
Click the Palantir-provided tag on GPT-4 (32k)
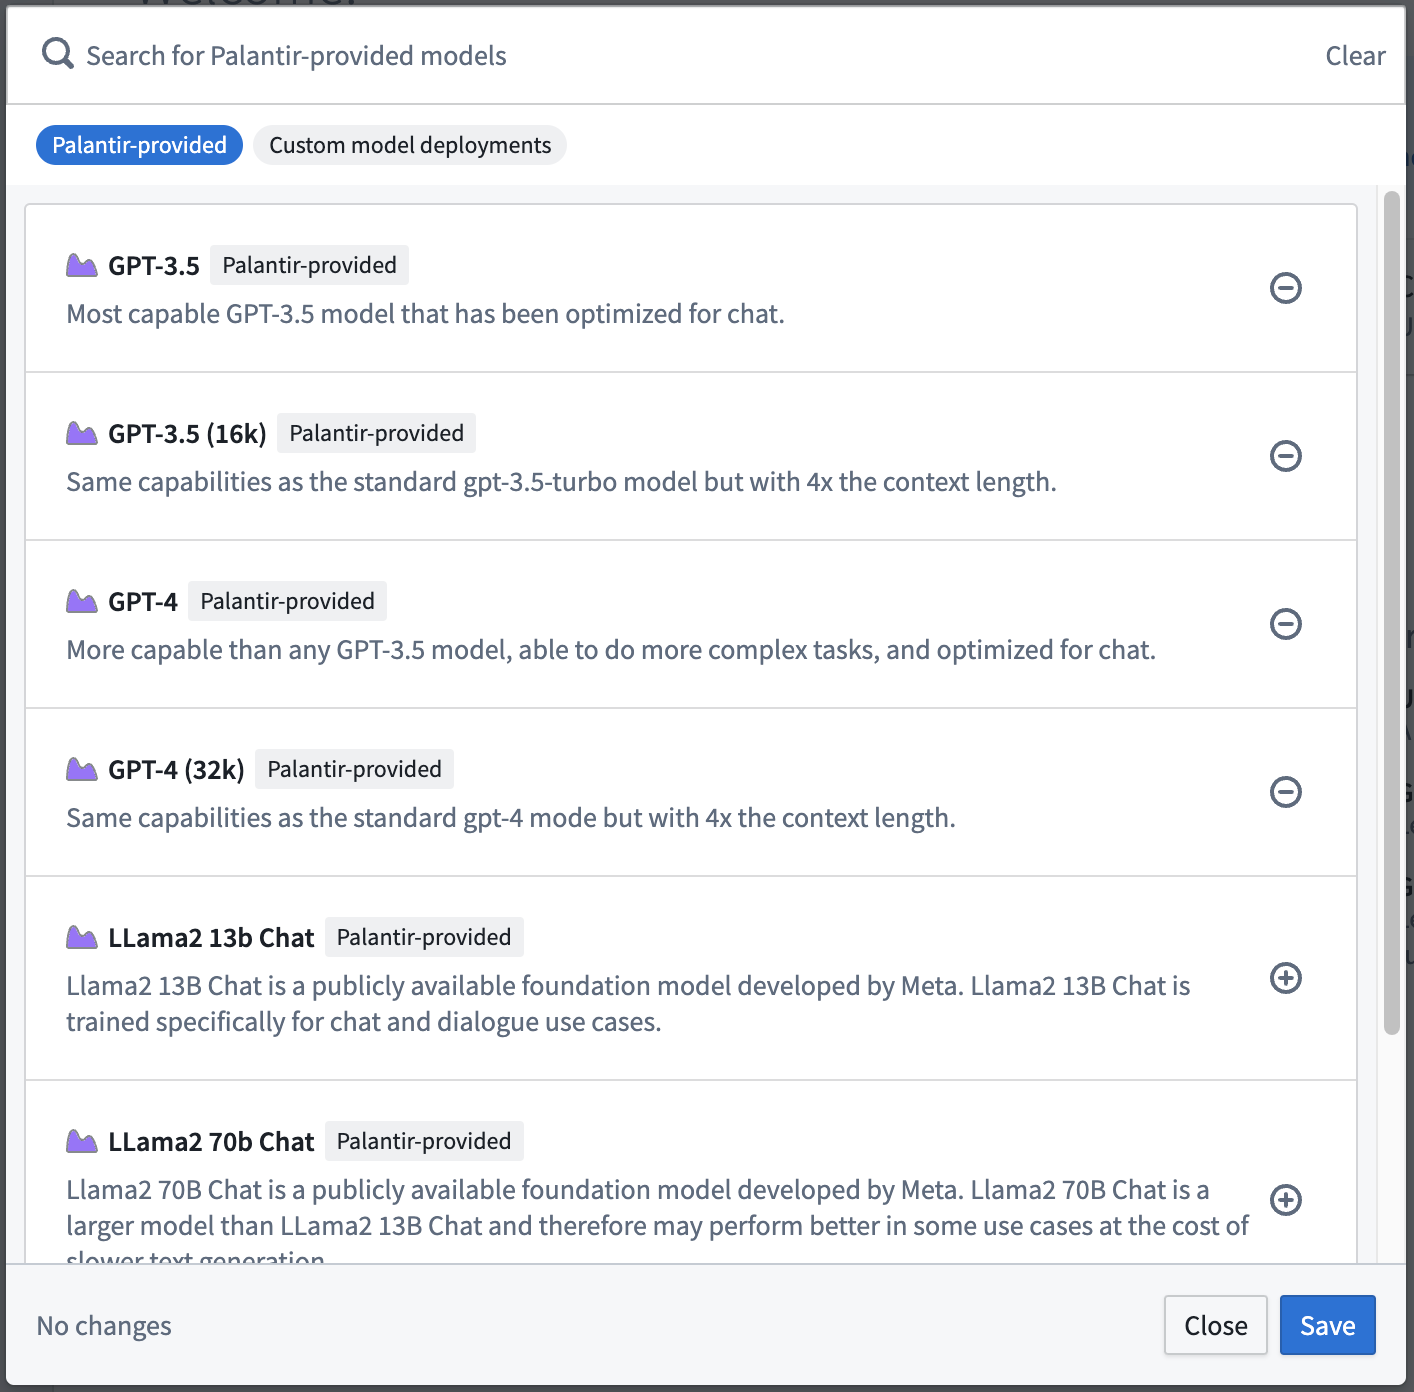(354, 769)
